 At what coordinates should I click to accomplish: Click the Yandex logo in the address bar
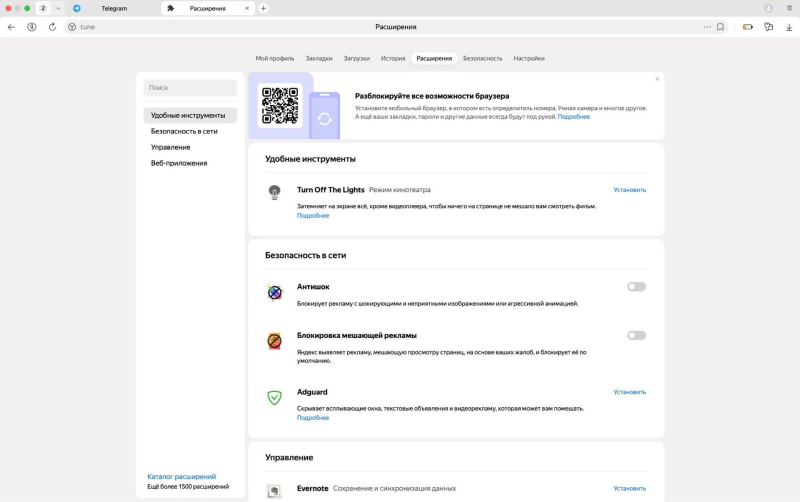click(x=72, y=27)
